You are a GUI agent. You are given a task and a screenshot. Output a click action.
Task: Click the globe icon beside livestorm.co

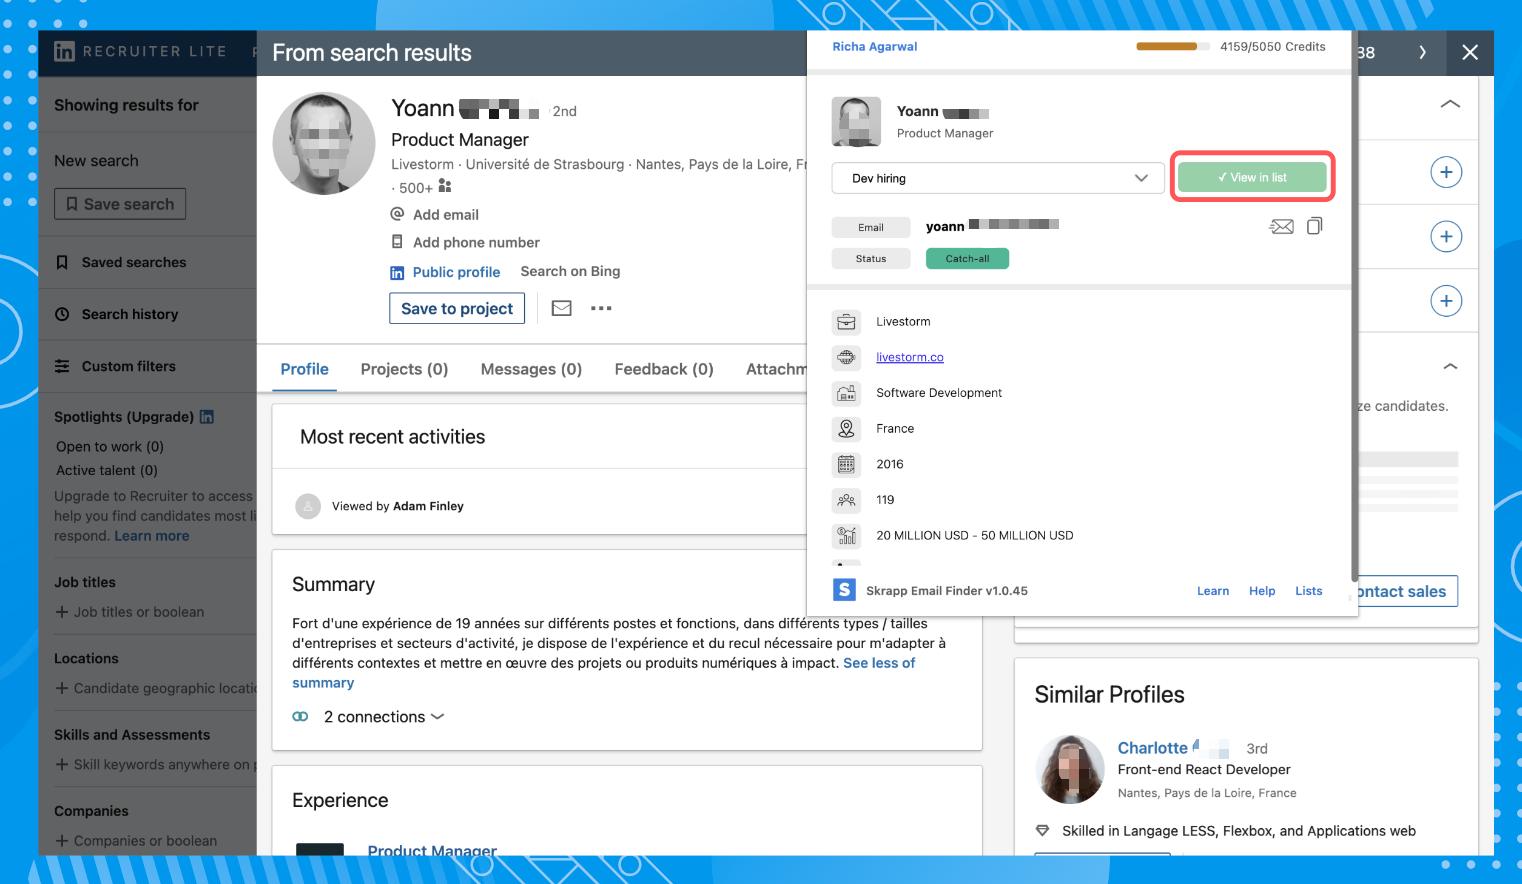846,357
